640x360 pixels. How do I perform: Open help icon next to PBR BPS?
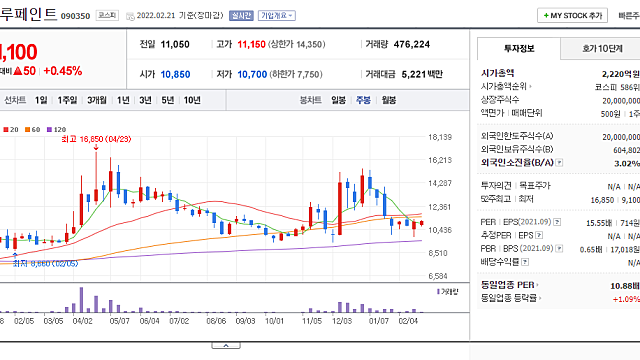tap(559, 248)
